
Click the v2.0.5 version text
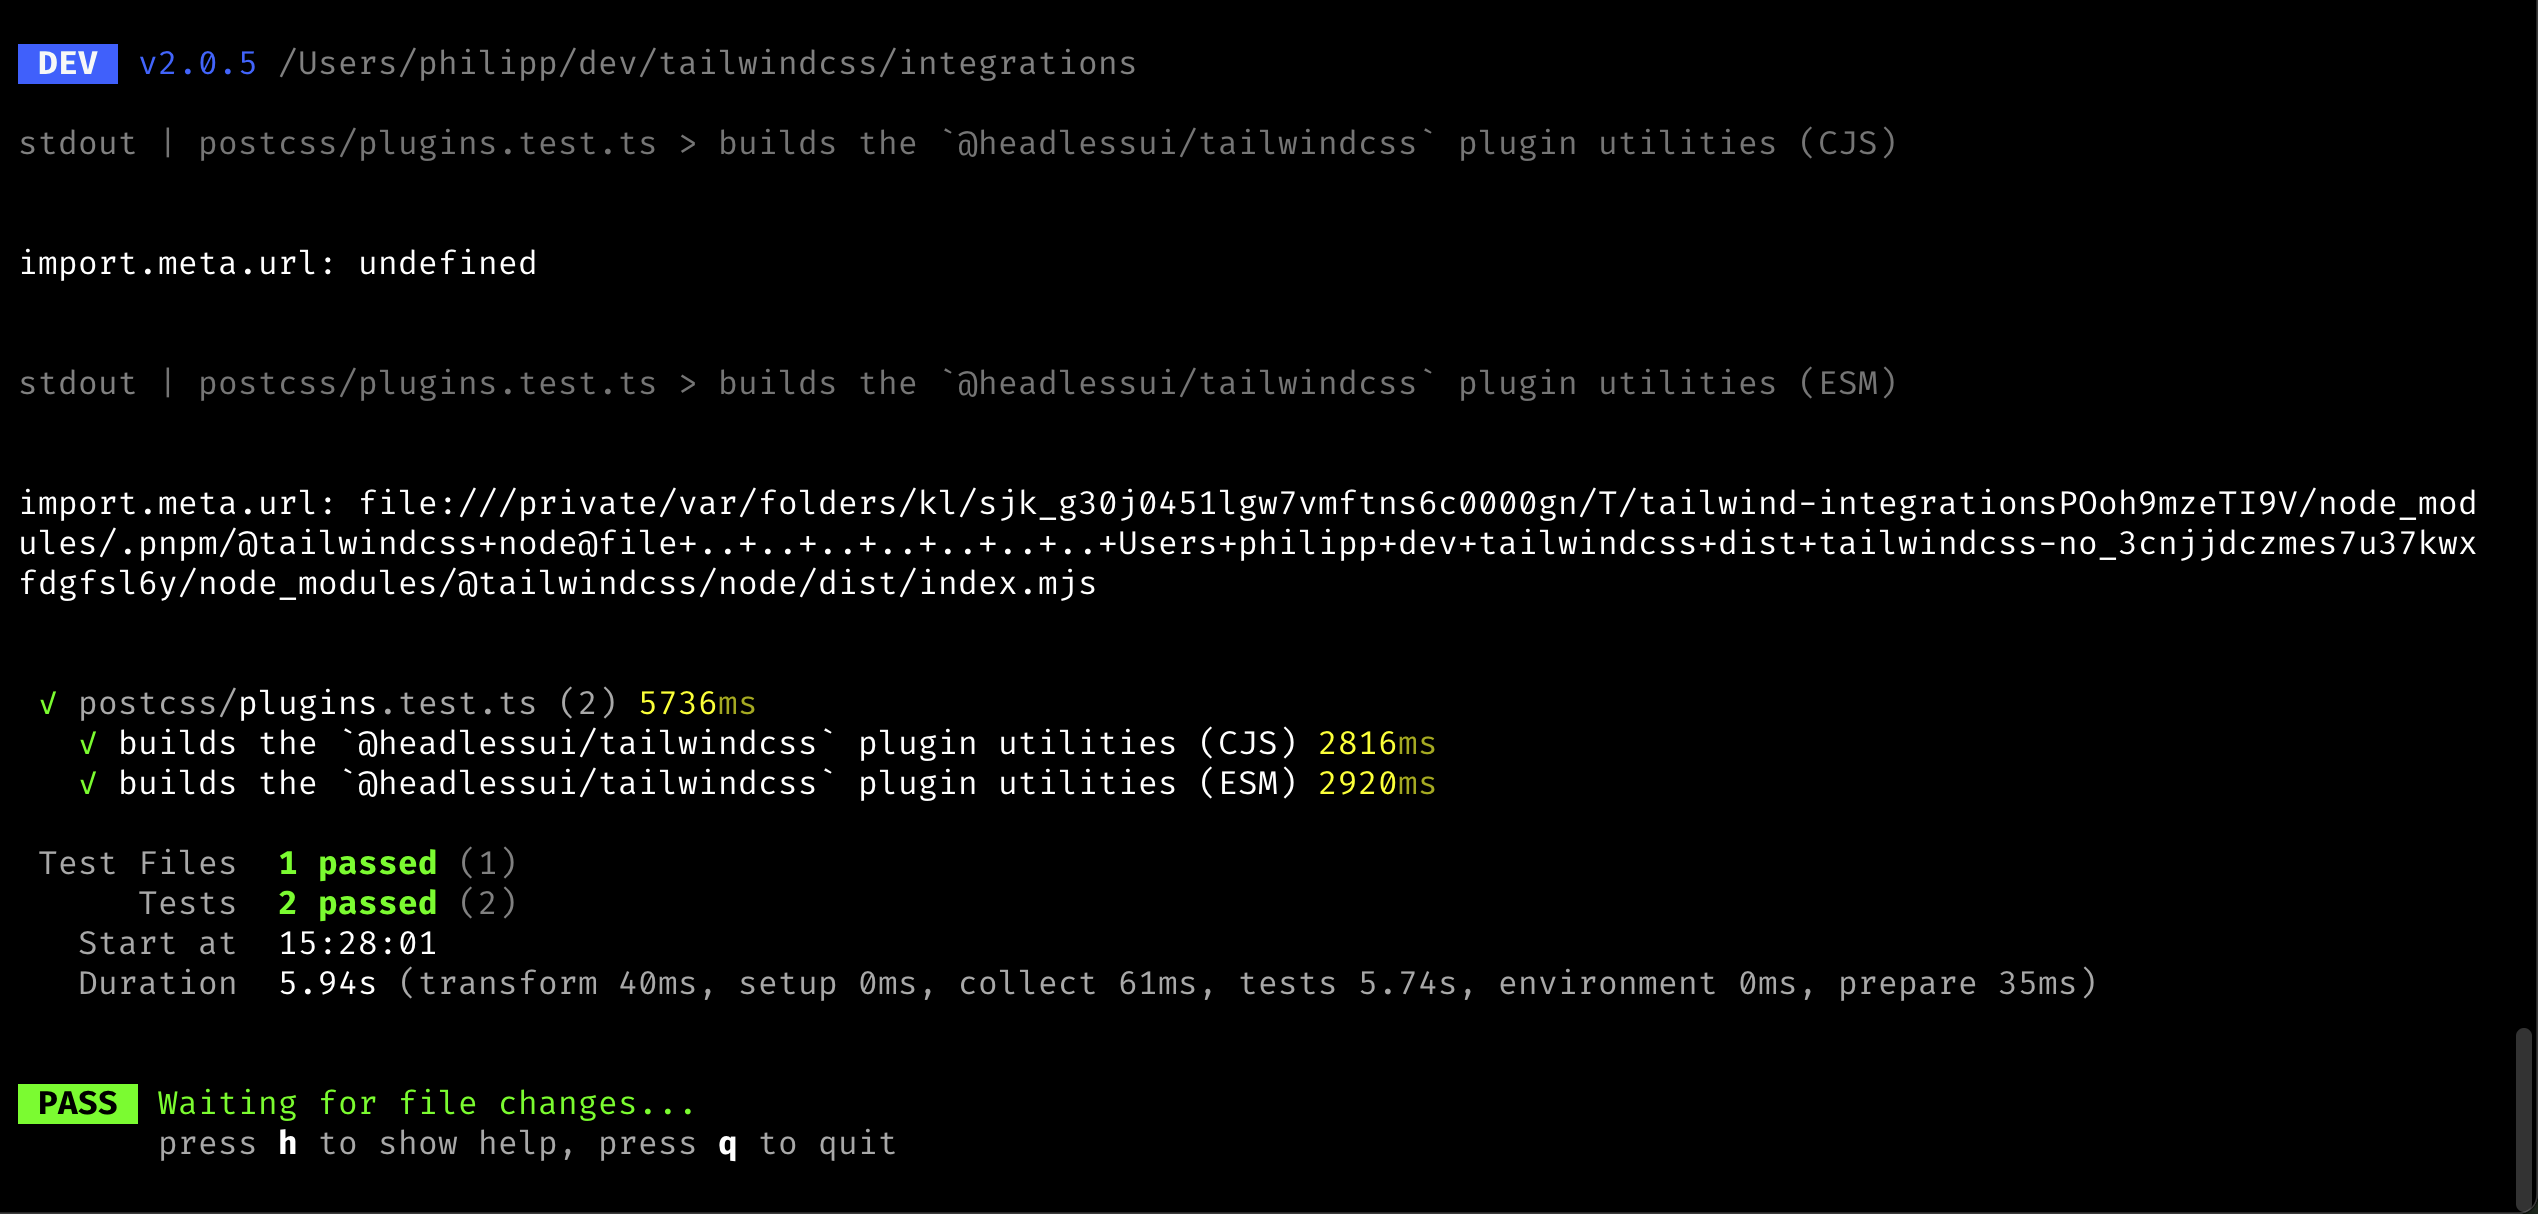pos(198,64)
